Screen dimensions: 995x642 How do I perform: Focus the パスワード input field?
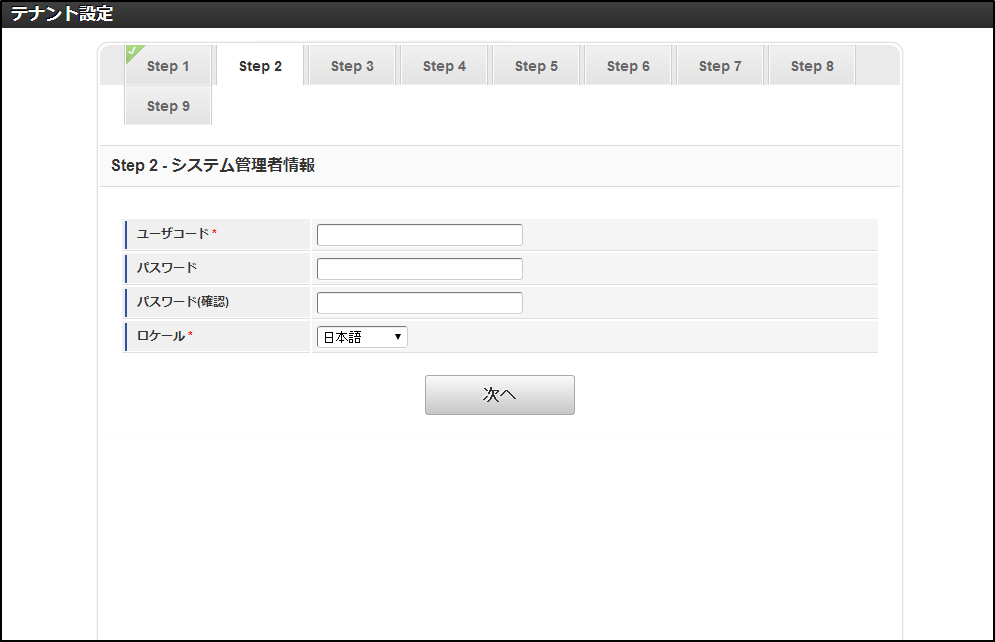pos(419,269)
